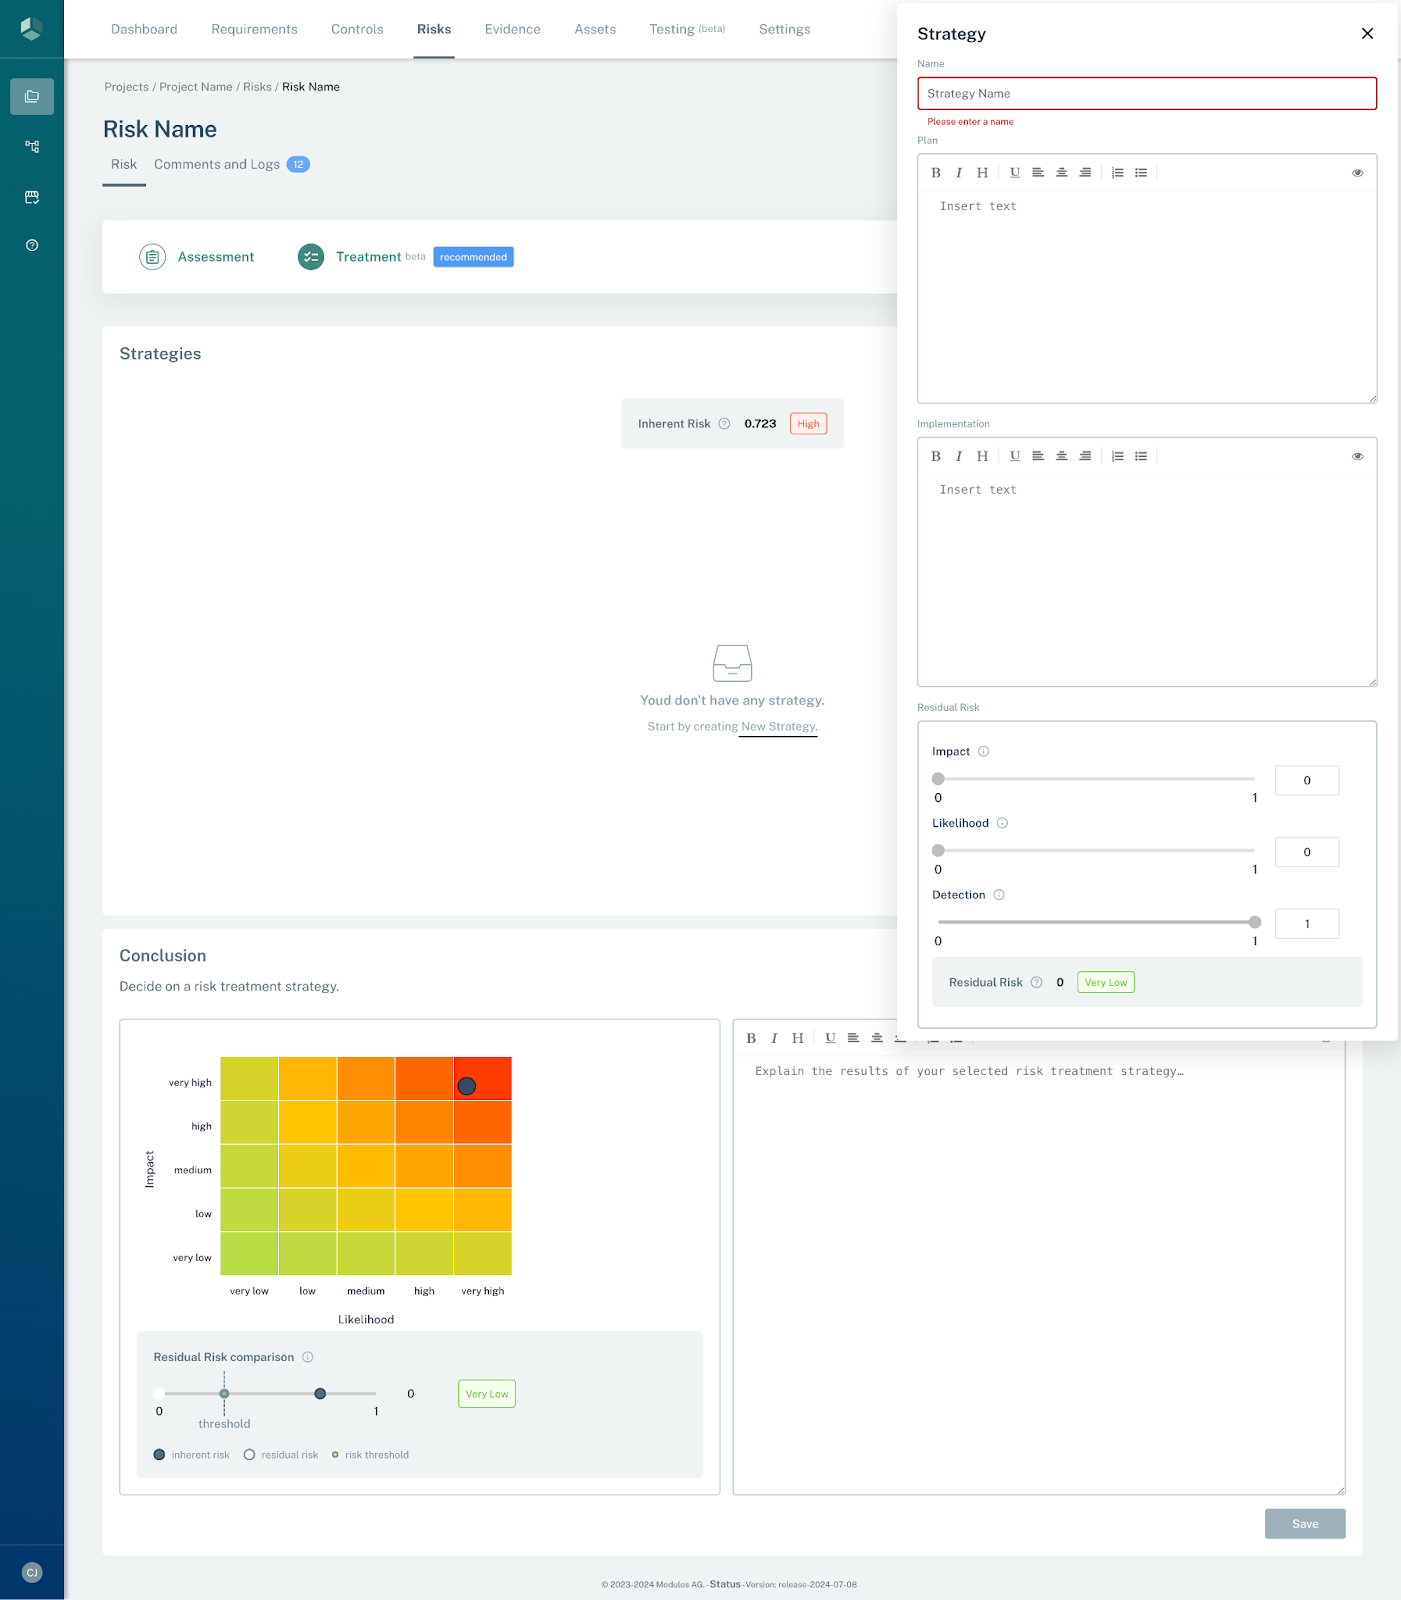Open the Assessment step
The height and width of the screenshot is (1600, 1401).
(x=215, y=257)
